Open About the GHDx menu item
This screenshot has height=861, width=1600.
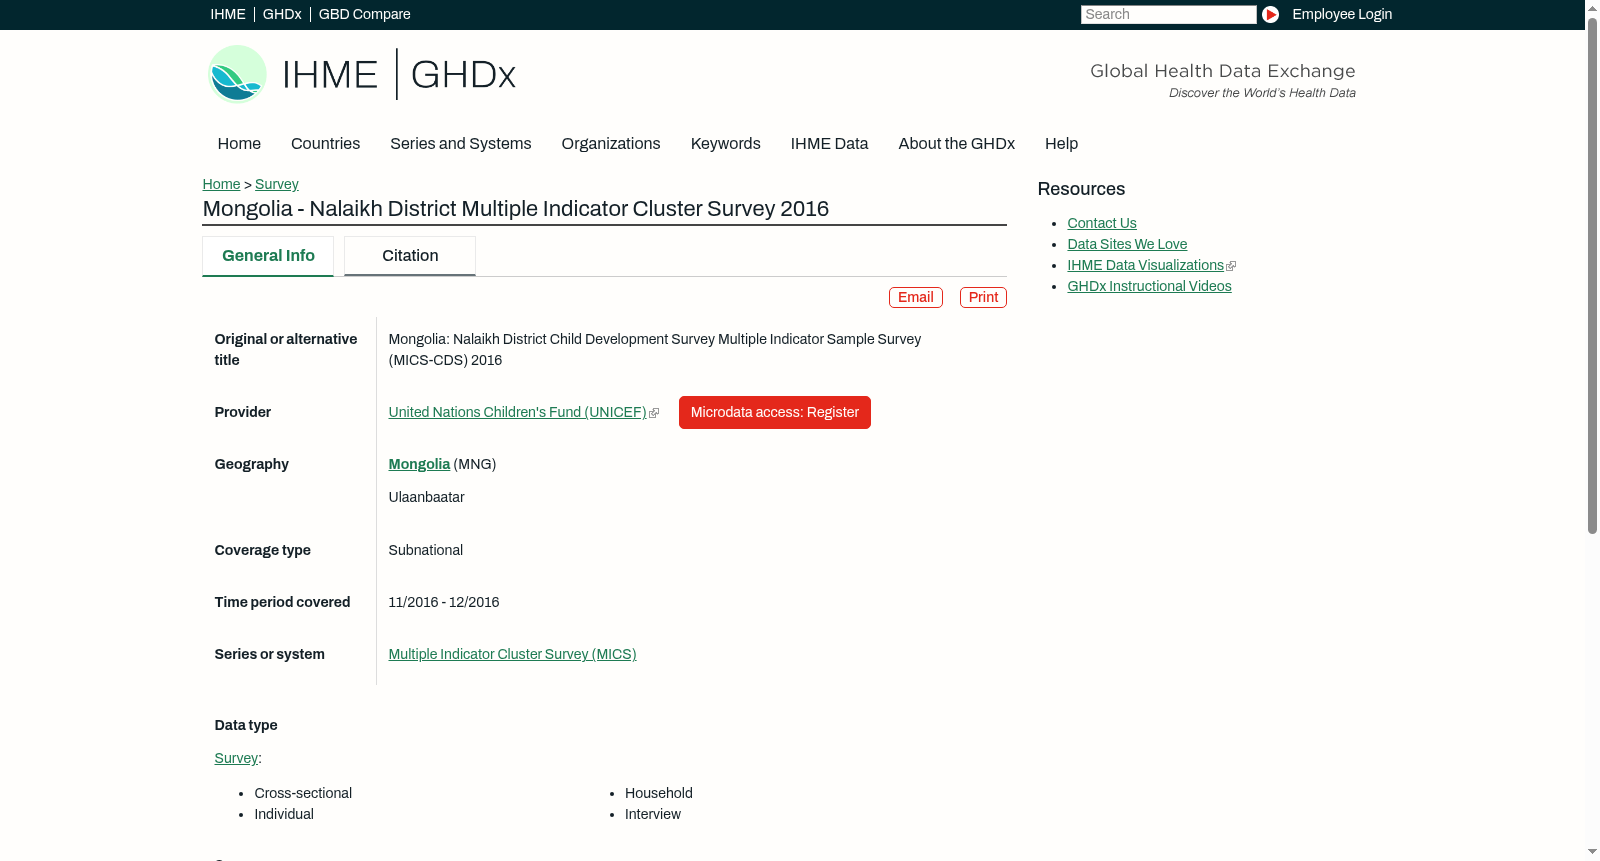[x=956, y=144]
